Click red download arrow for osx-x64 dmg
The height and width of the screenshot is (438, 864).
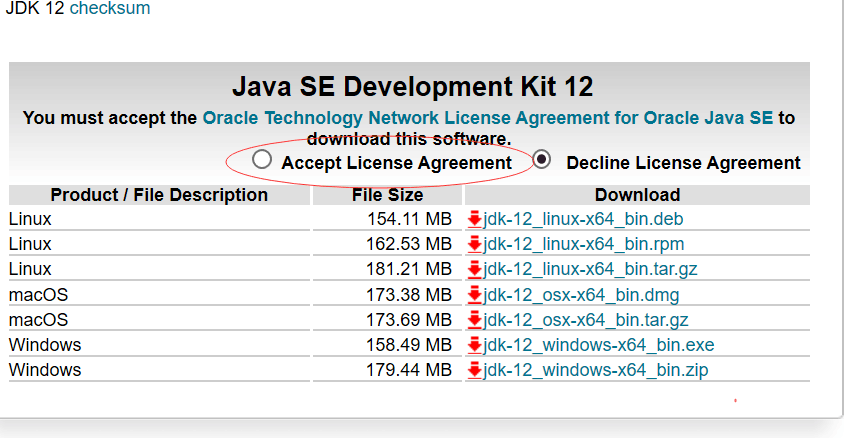(475, 295)
